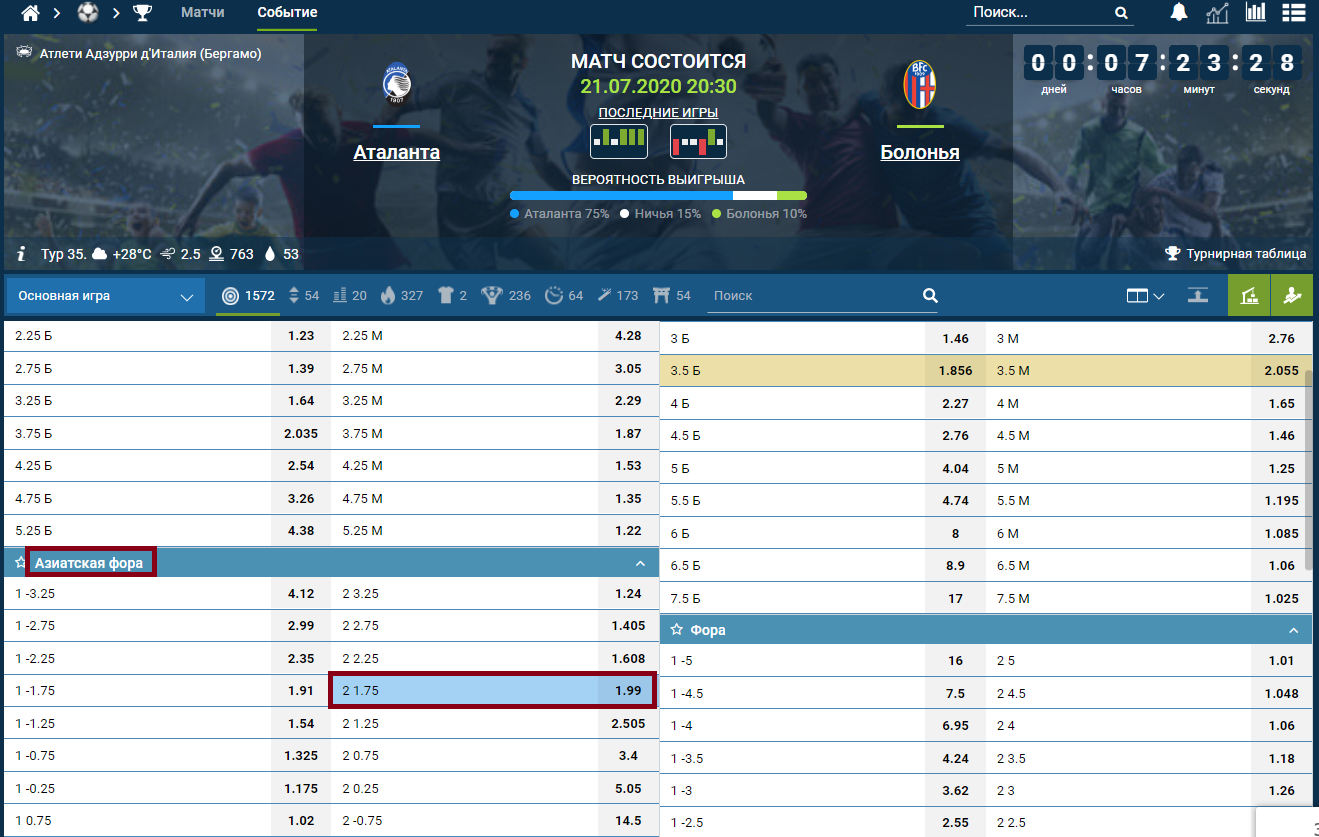Screen dimensions: 1319x837
Task: Click the info icon next to Тур 35
Action: click(21, 254)
